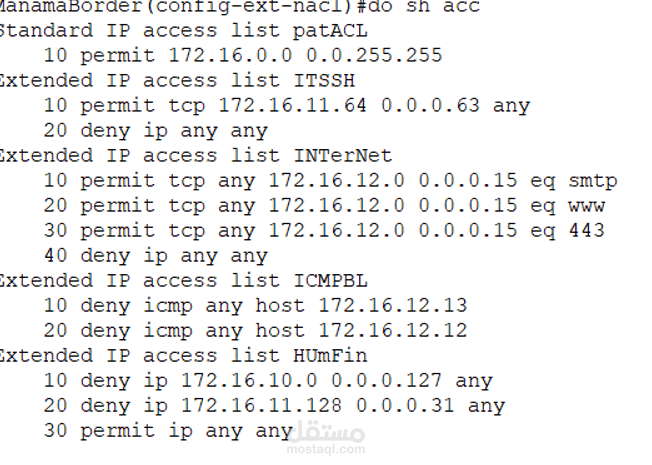Viewport: 652px width, 465px height.
Task: Select the line ending in eq www
Action: pyautogui.click(x=324, y=206)
